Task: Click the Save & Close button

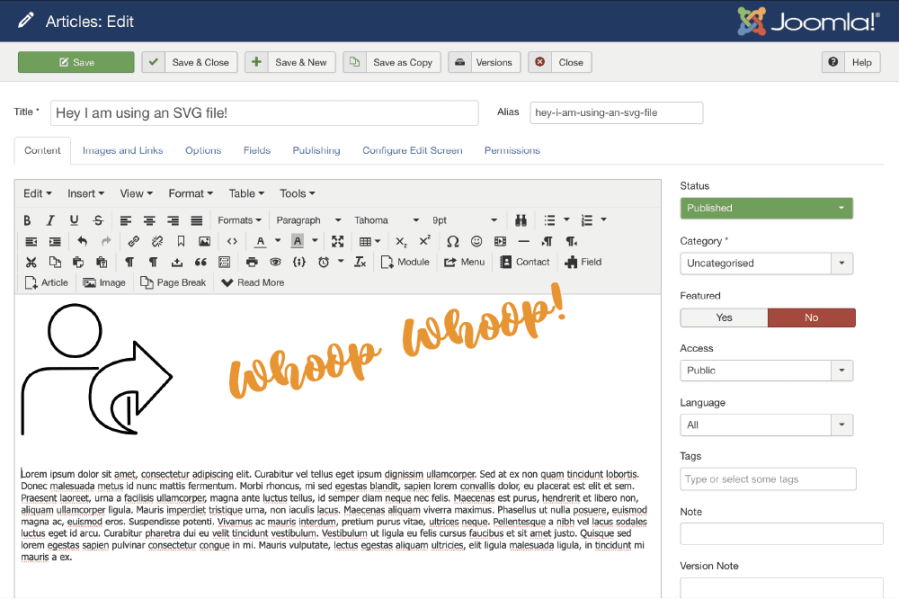Action: point(188,62)
